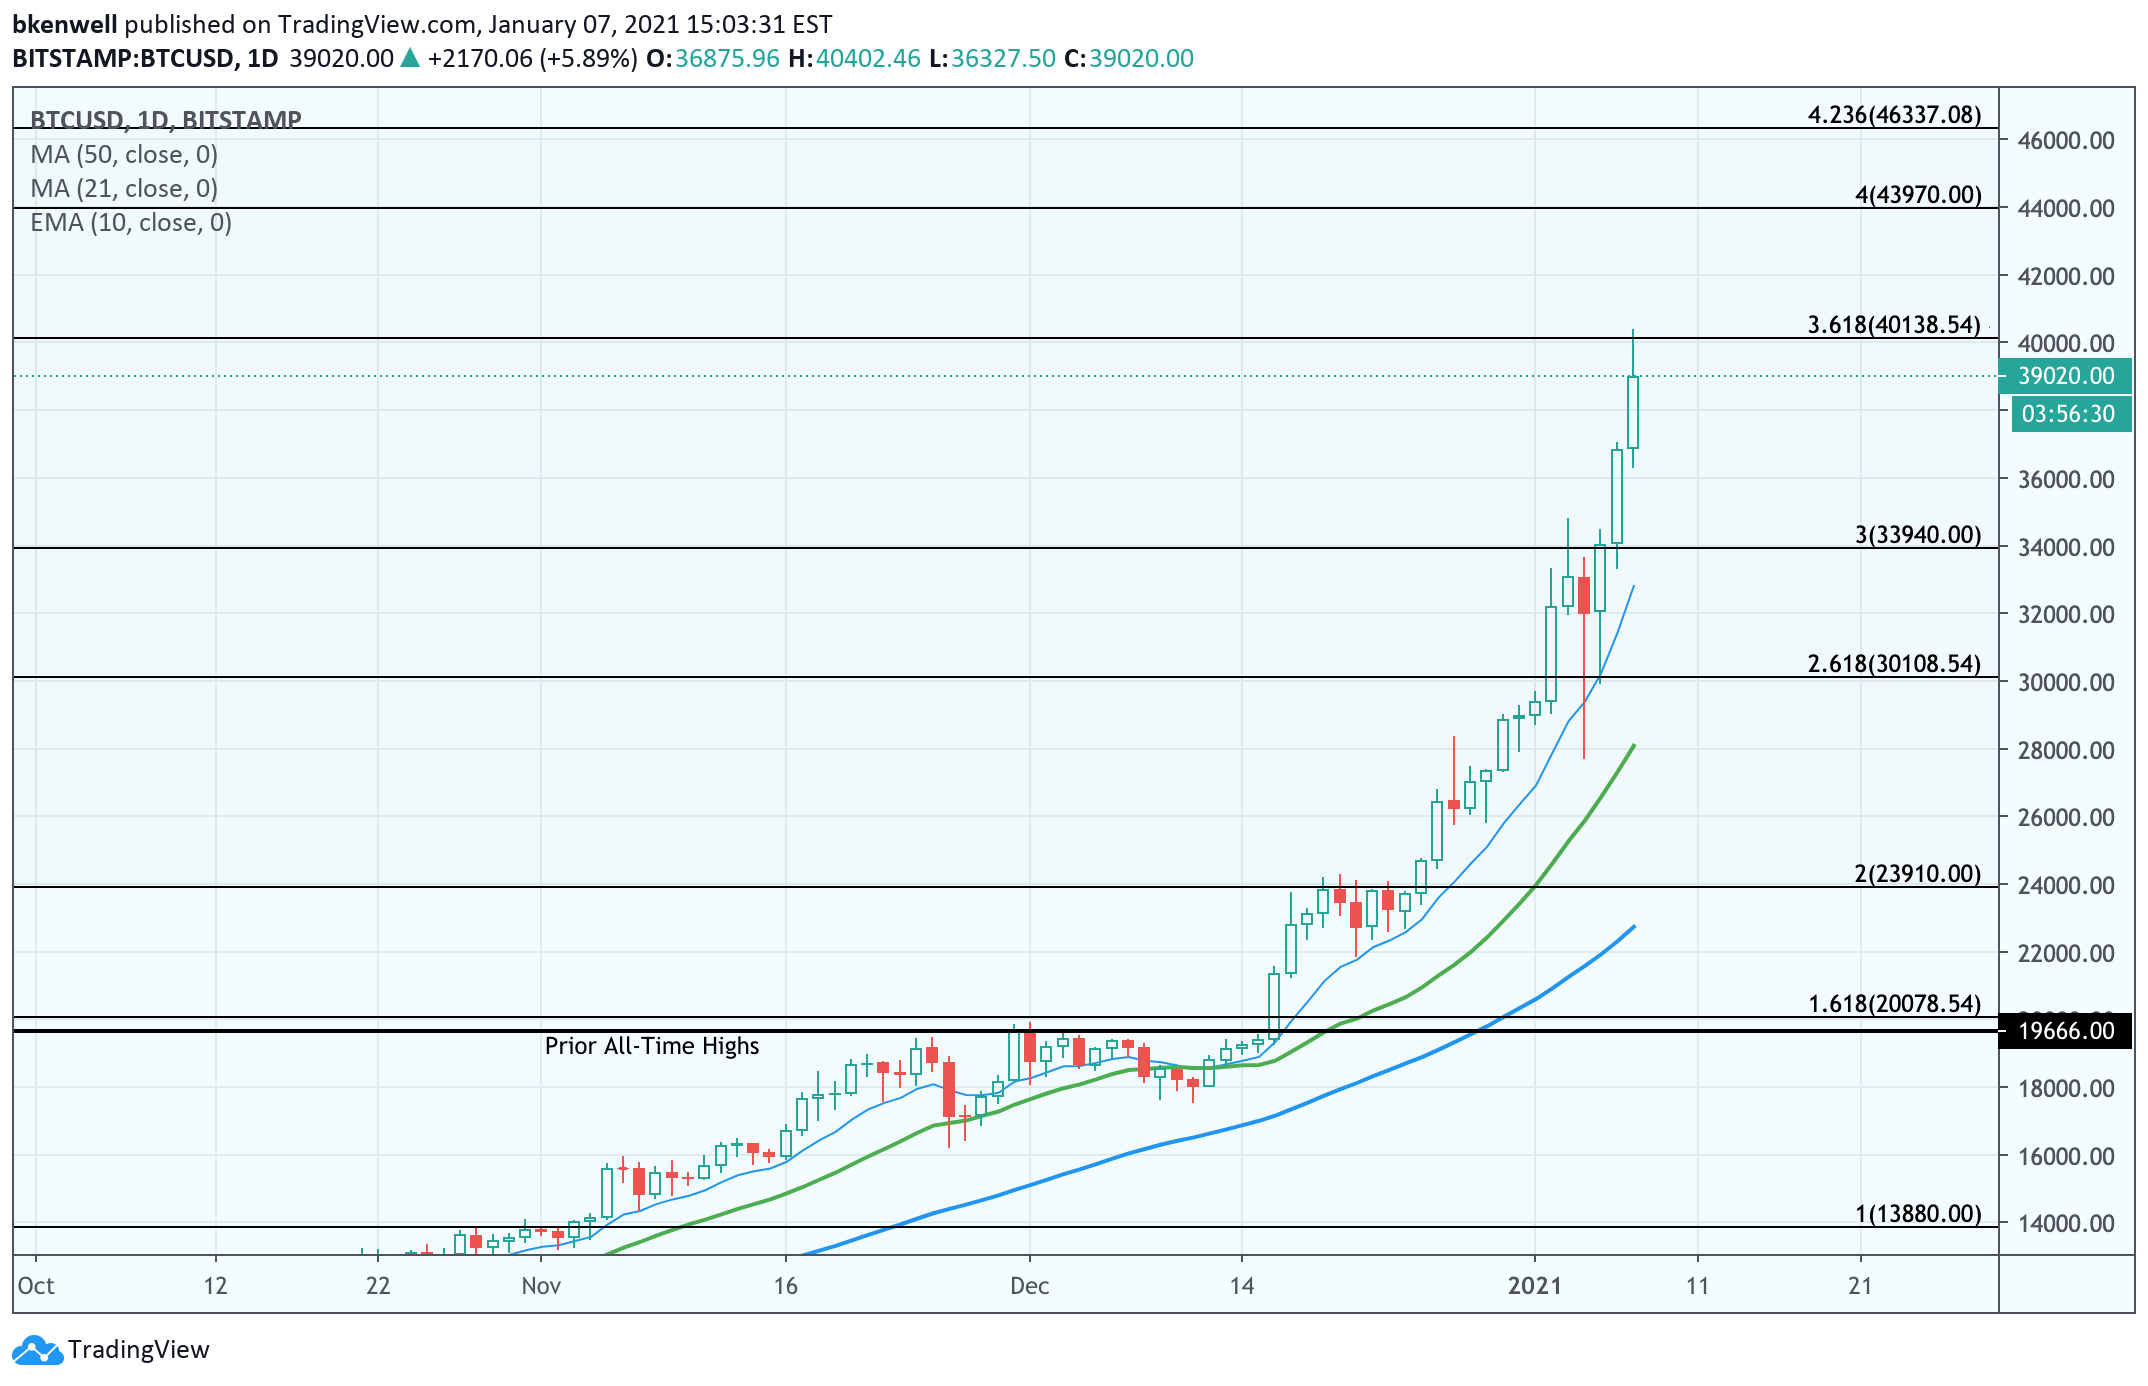Click the TradingView cloud logo icon

pos(37,1350)
